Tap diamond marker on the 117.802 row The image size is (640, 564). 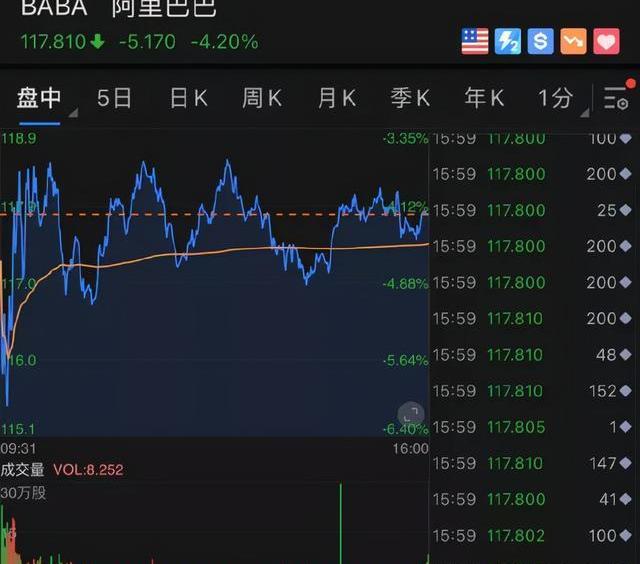(x=625, y=535)
